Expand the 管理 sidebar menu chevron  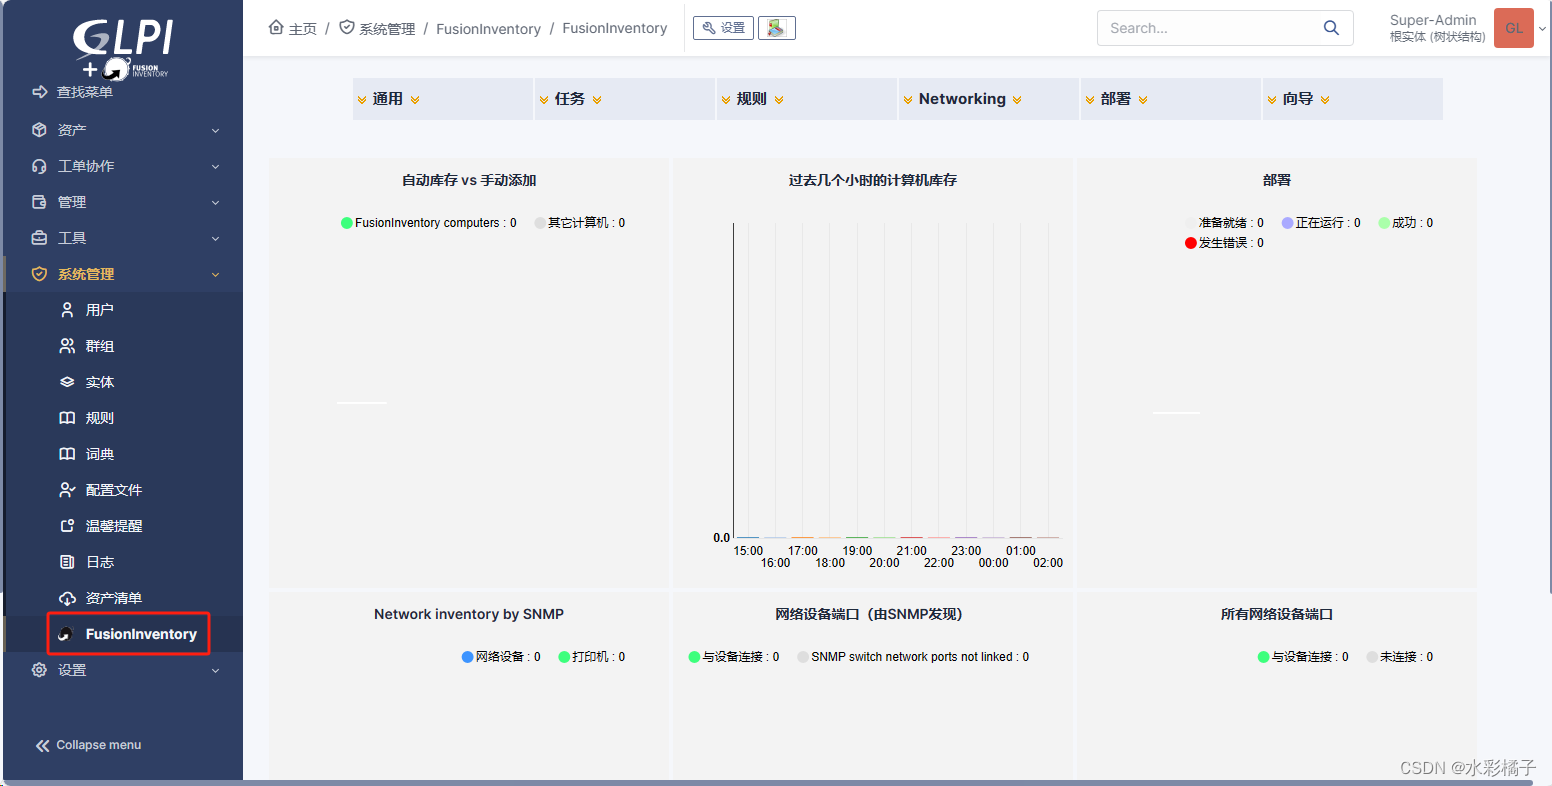tap(215, 203)
